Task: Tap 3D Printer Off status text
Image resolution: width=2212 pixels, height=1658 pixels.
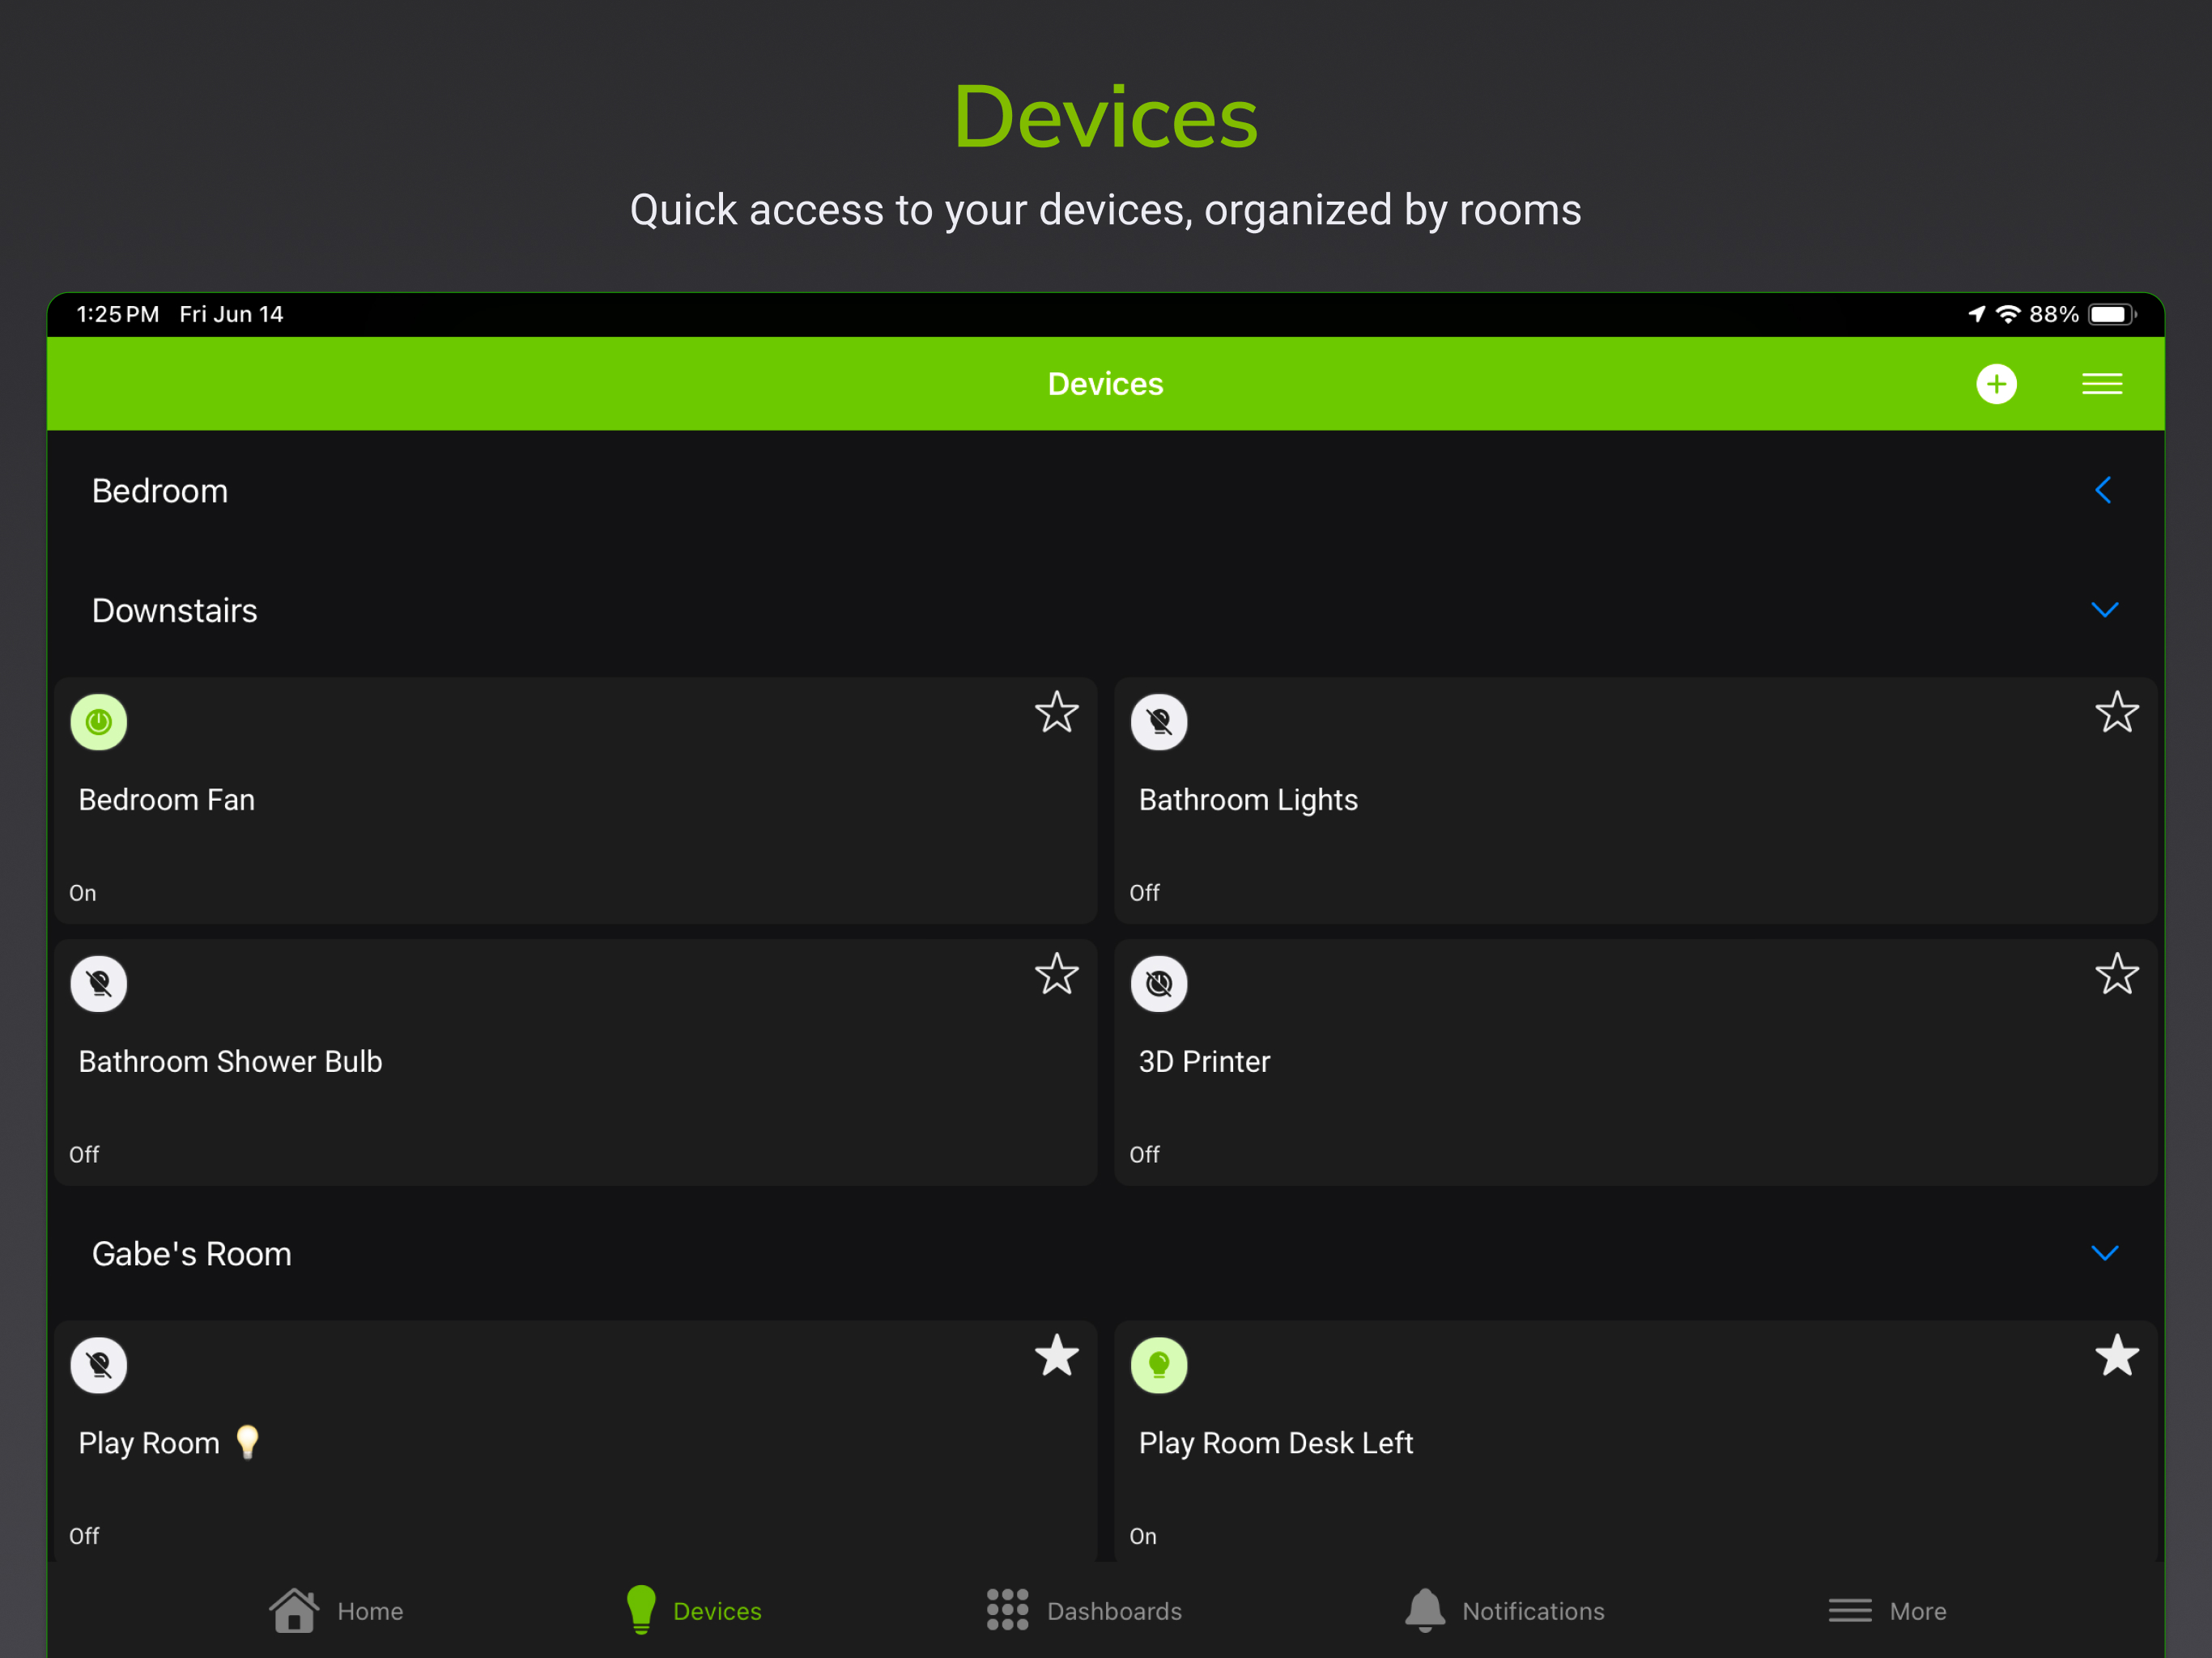Action: pyautogui.click(x=1144, y=1155)
